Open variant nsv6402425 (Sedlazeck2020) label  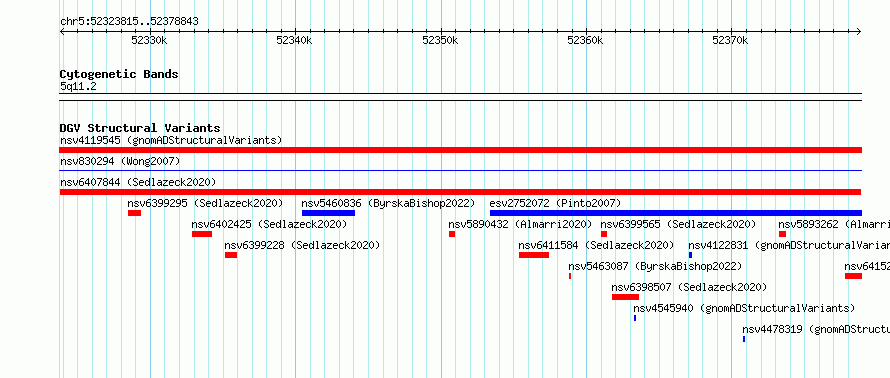[269, 224]
